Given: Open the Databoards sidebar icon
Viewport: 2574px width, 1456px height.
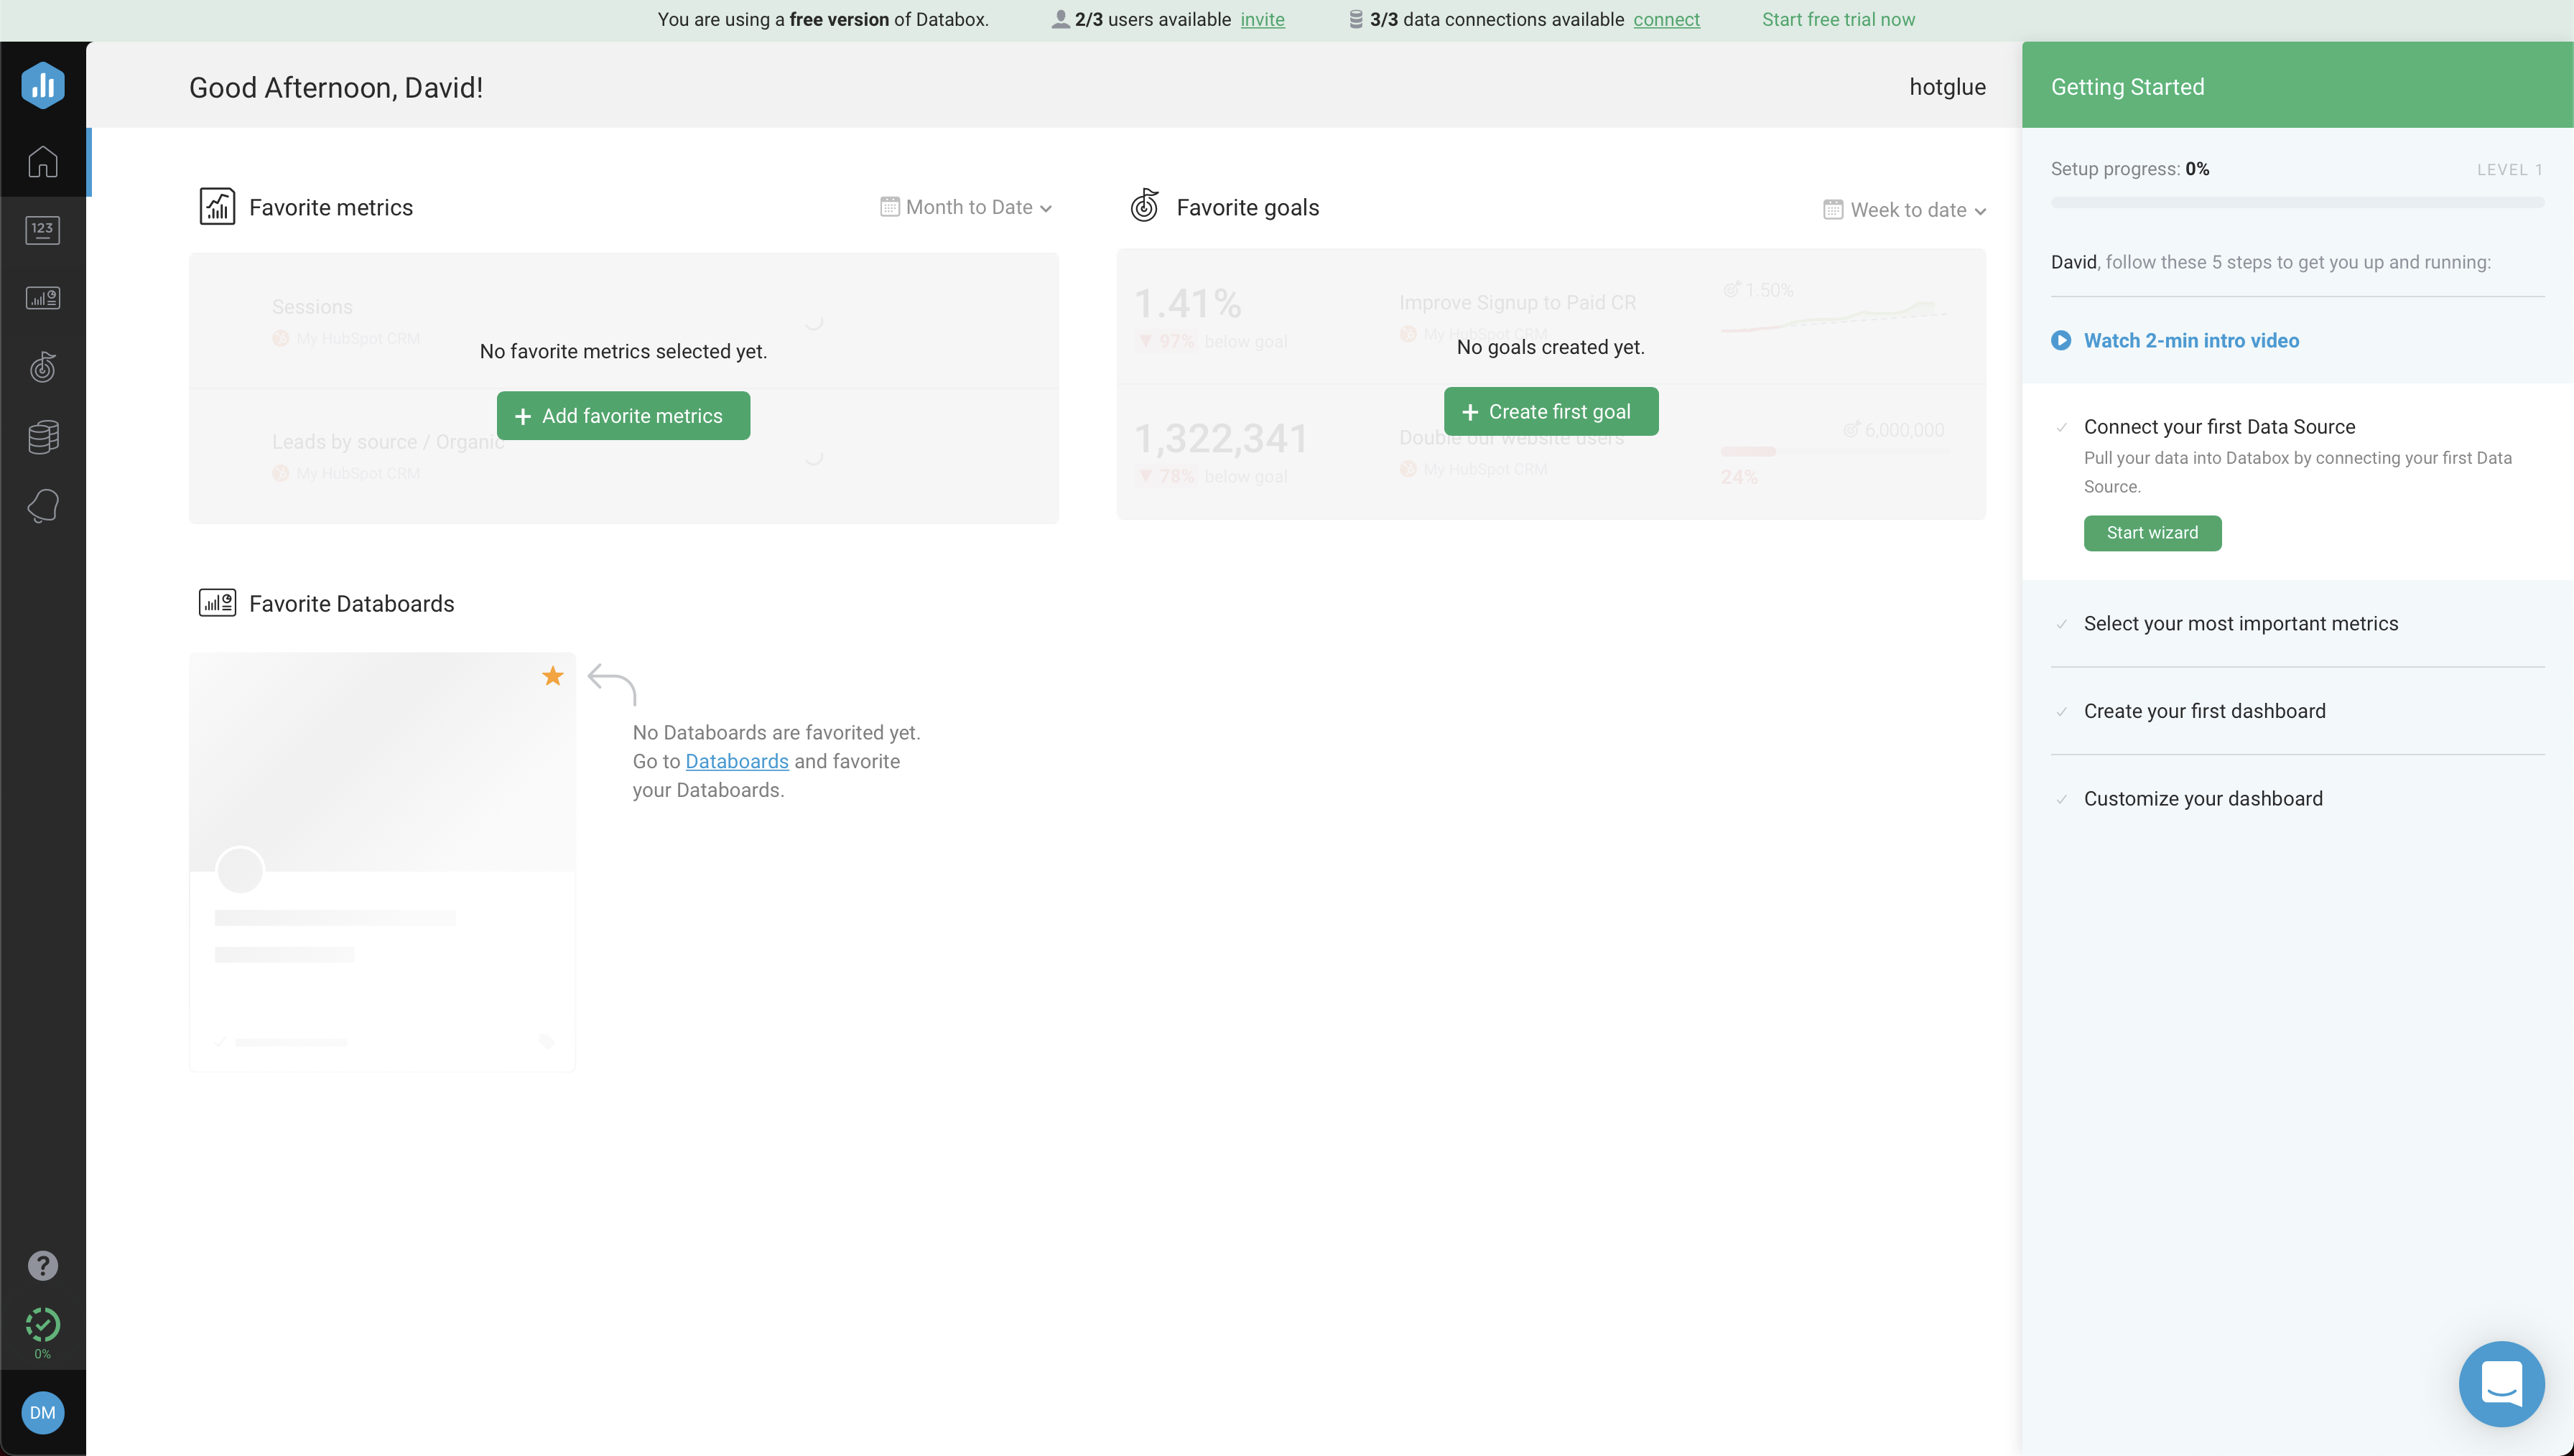Looking at the screenshot, I should tap(43, 298).
